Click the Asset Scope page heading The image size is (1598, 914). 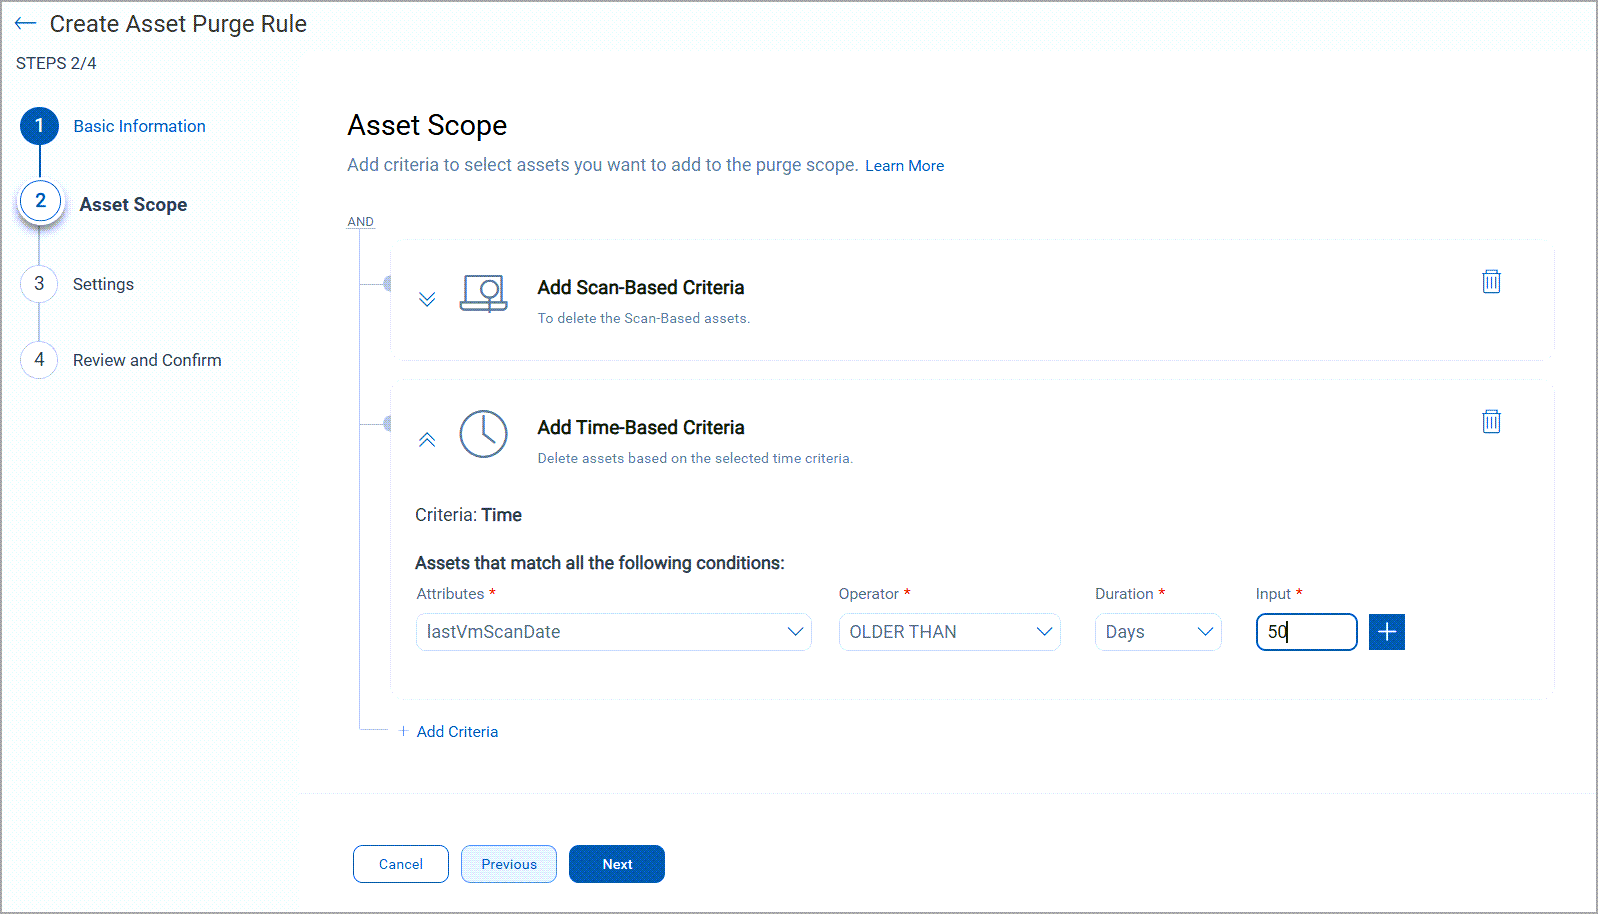427,125
